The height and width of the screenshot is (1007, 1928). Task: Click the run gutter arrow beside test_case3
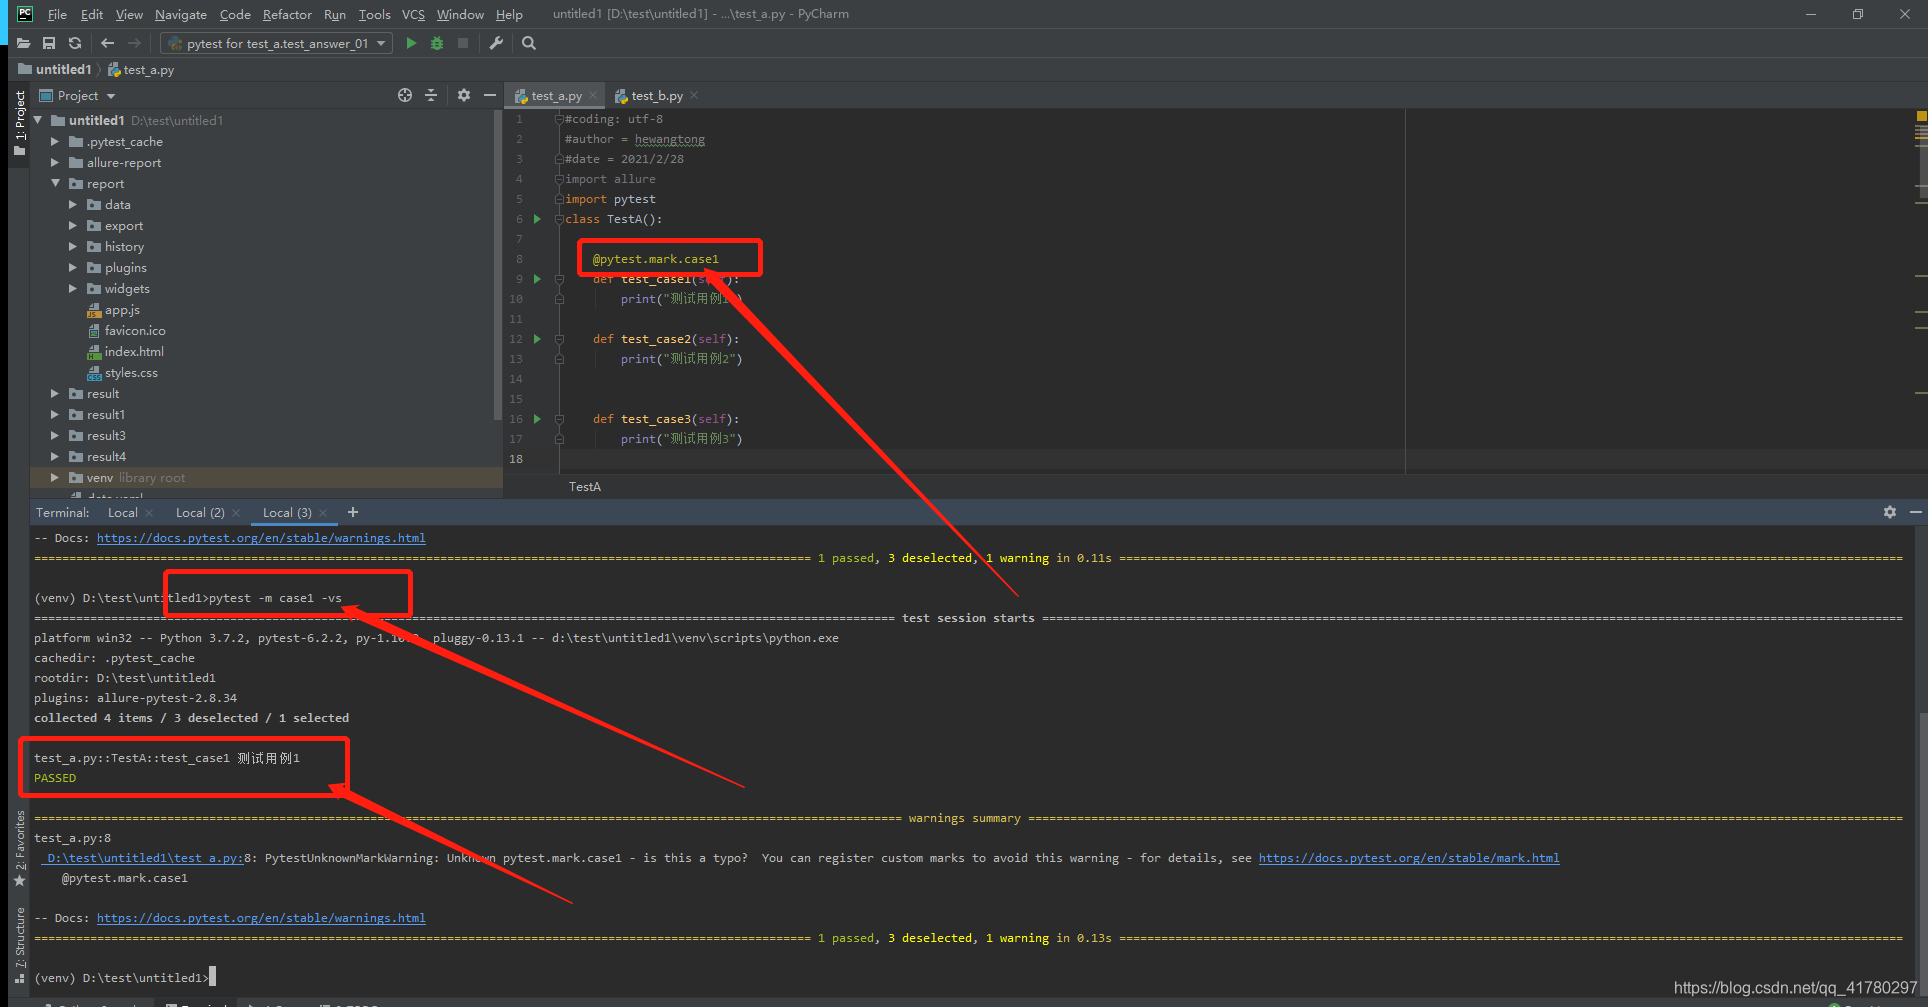click(x=537, y=419)
